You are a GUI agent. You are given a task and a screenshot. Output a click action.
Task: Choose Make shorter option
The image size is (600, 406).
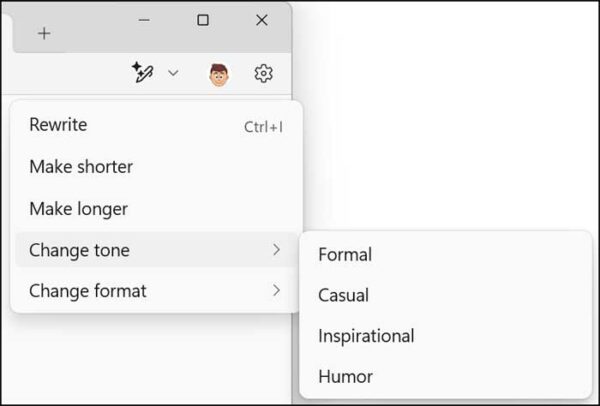[x=81, y=167]
